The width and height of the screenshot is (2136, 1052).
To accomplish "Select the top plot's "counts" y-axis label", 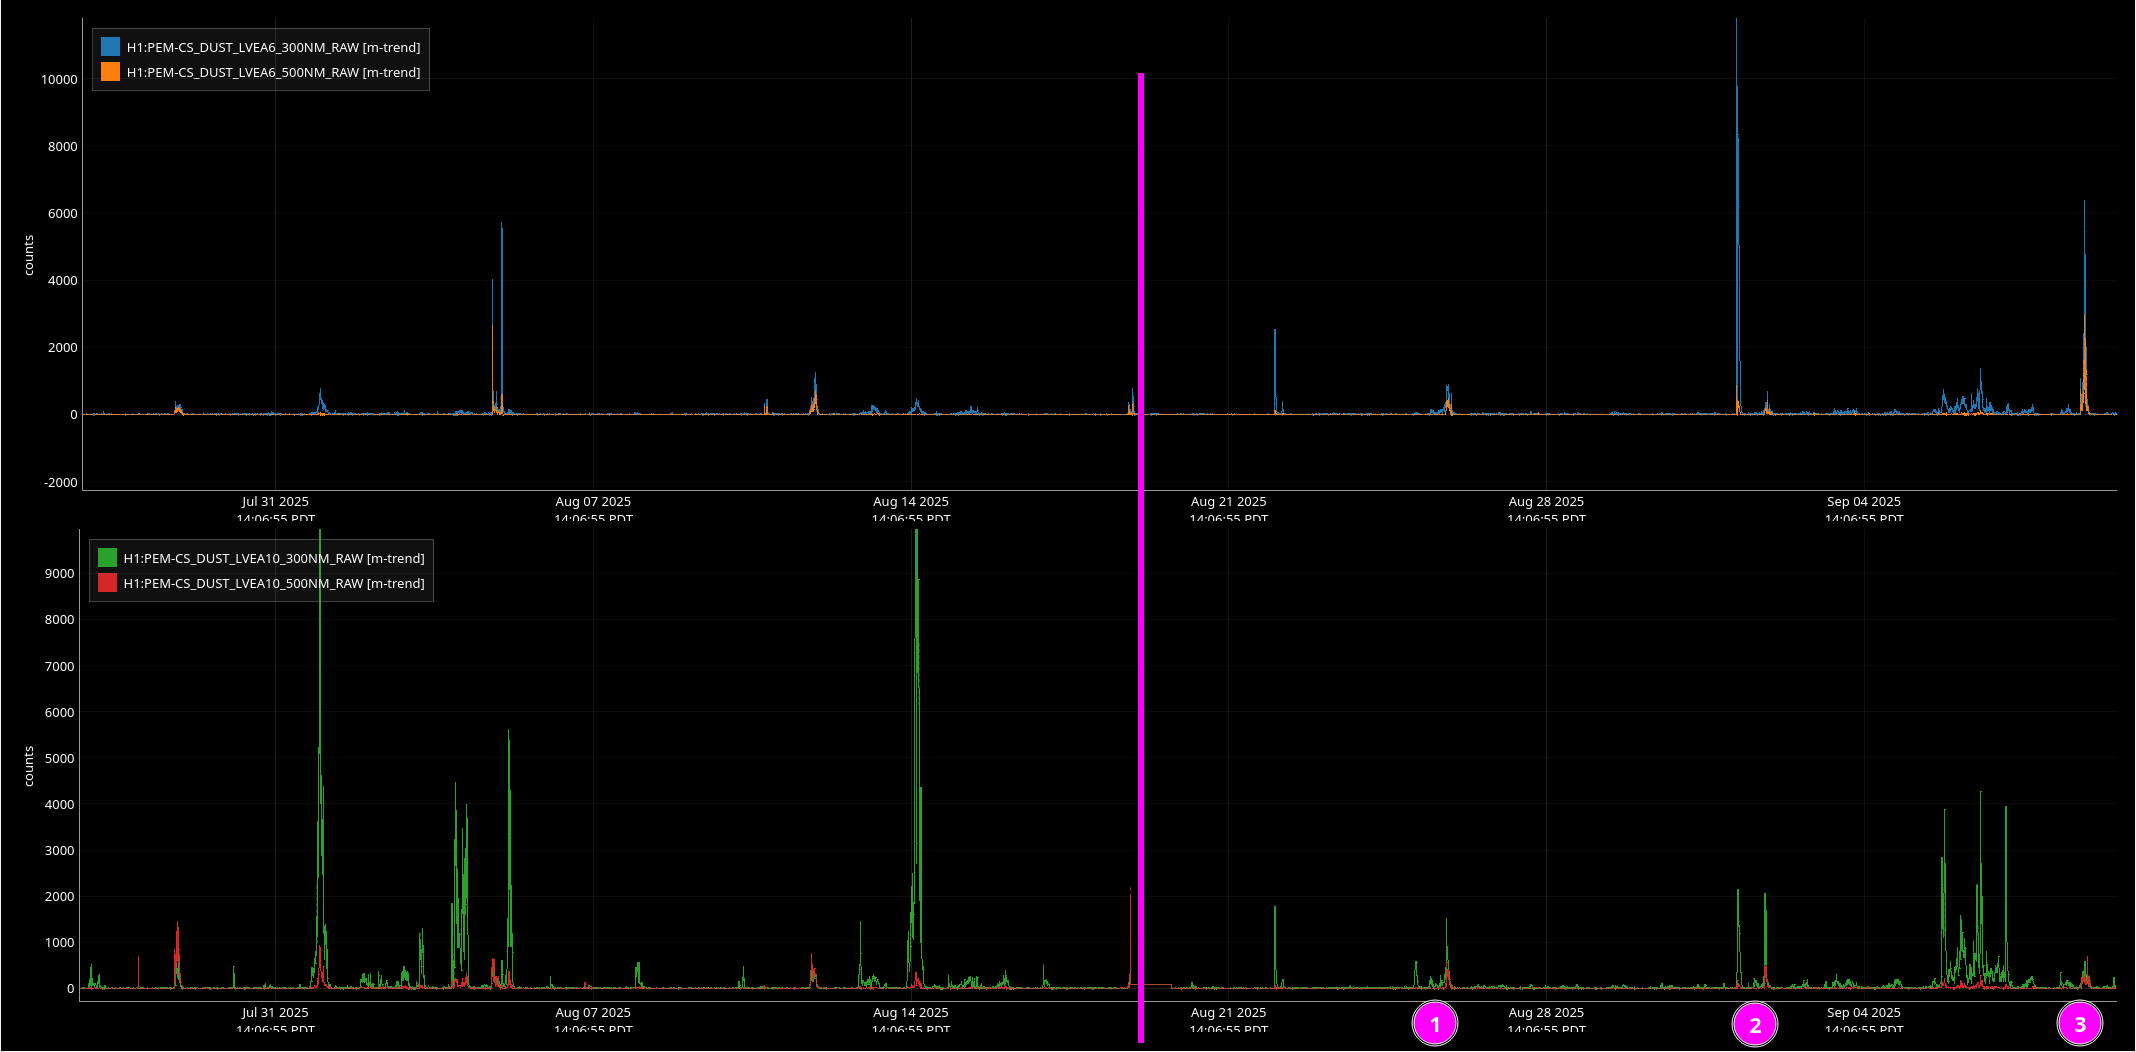I will [29, 256].
